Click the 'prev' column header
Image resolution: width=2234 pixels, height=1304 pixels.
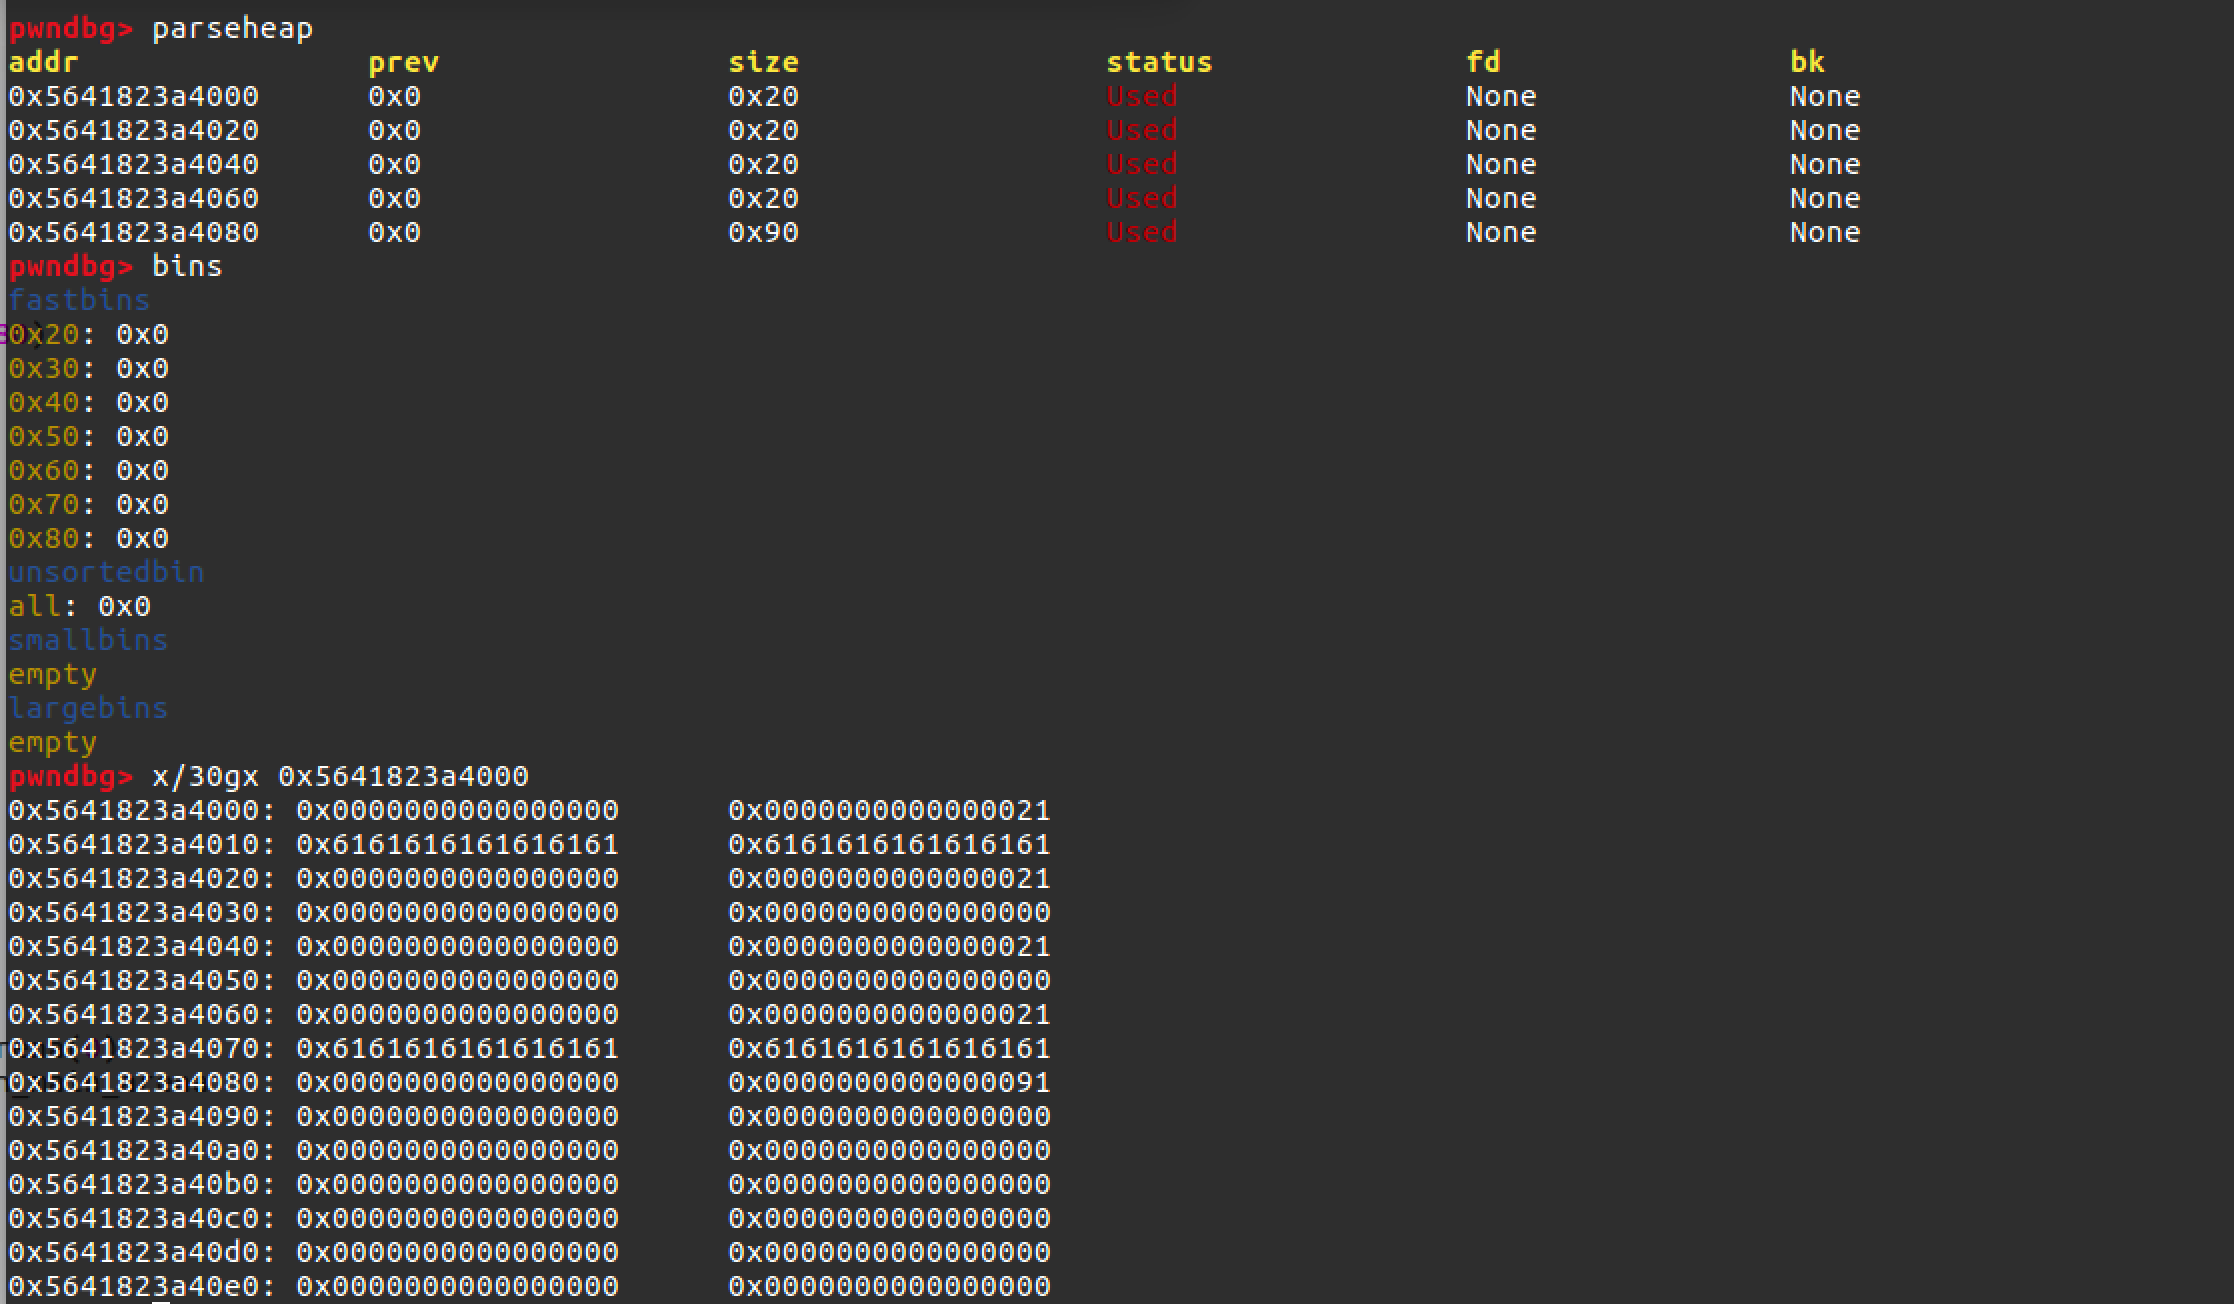coord(403,62)
